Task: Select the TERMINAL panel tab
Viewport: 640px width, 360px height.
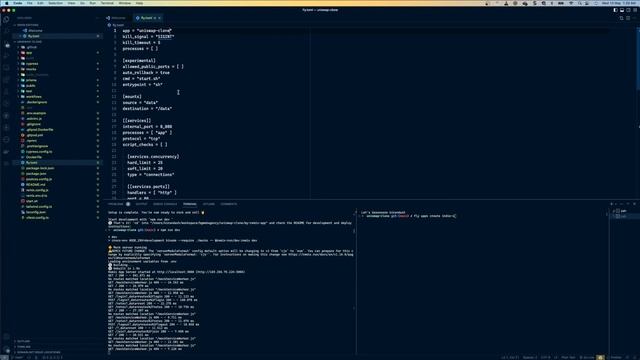Action: (189, 204)
